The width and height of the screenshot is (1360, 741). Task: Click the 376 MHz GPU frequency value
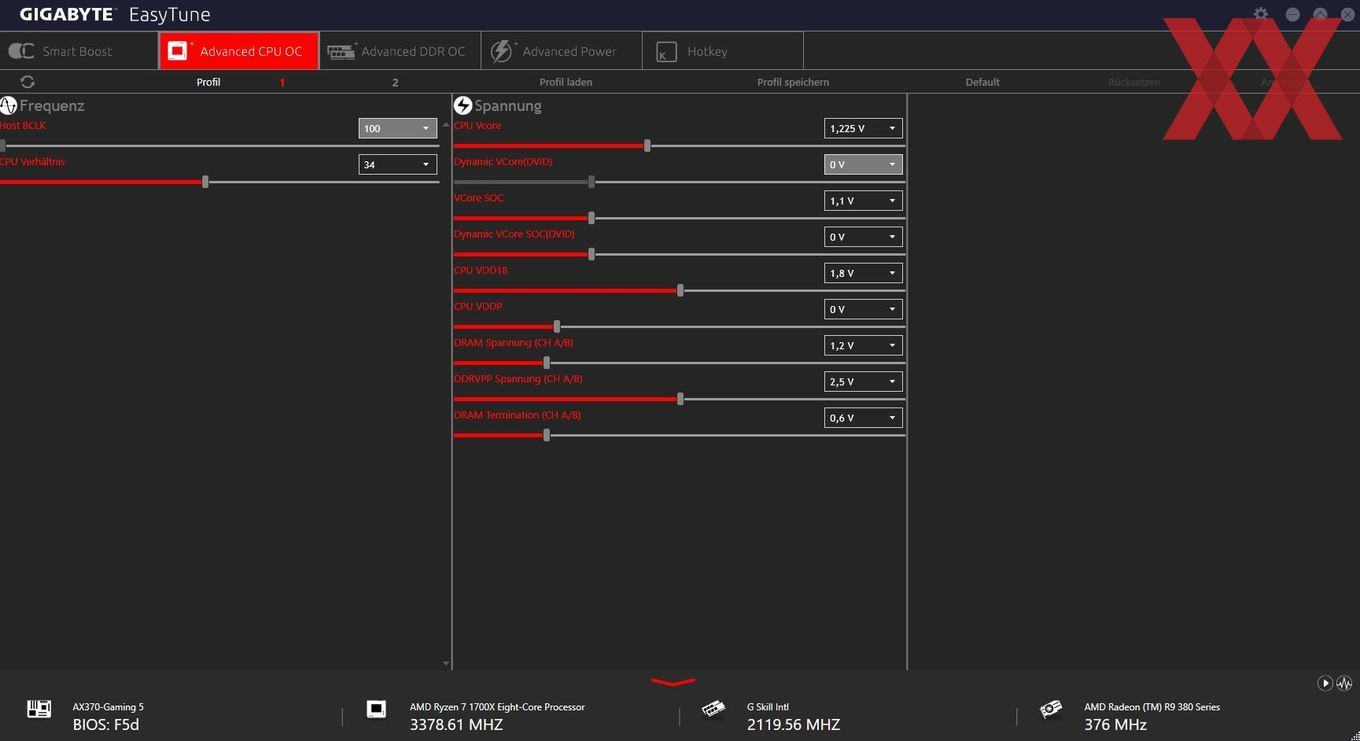click(x=1115, y=725)
